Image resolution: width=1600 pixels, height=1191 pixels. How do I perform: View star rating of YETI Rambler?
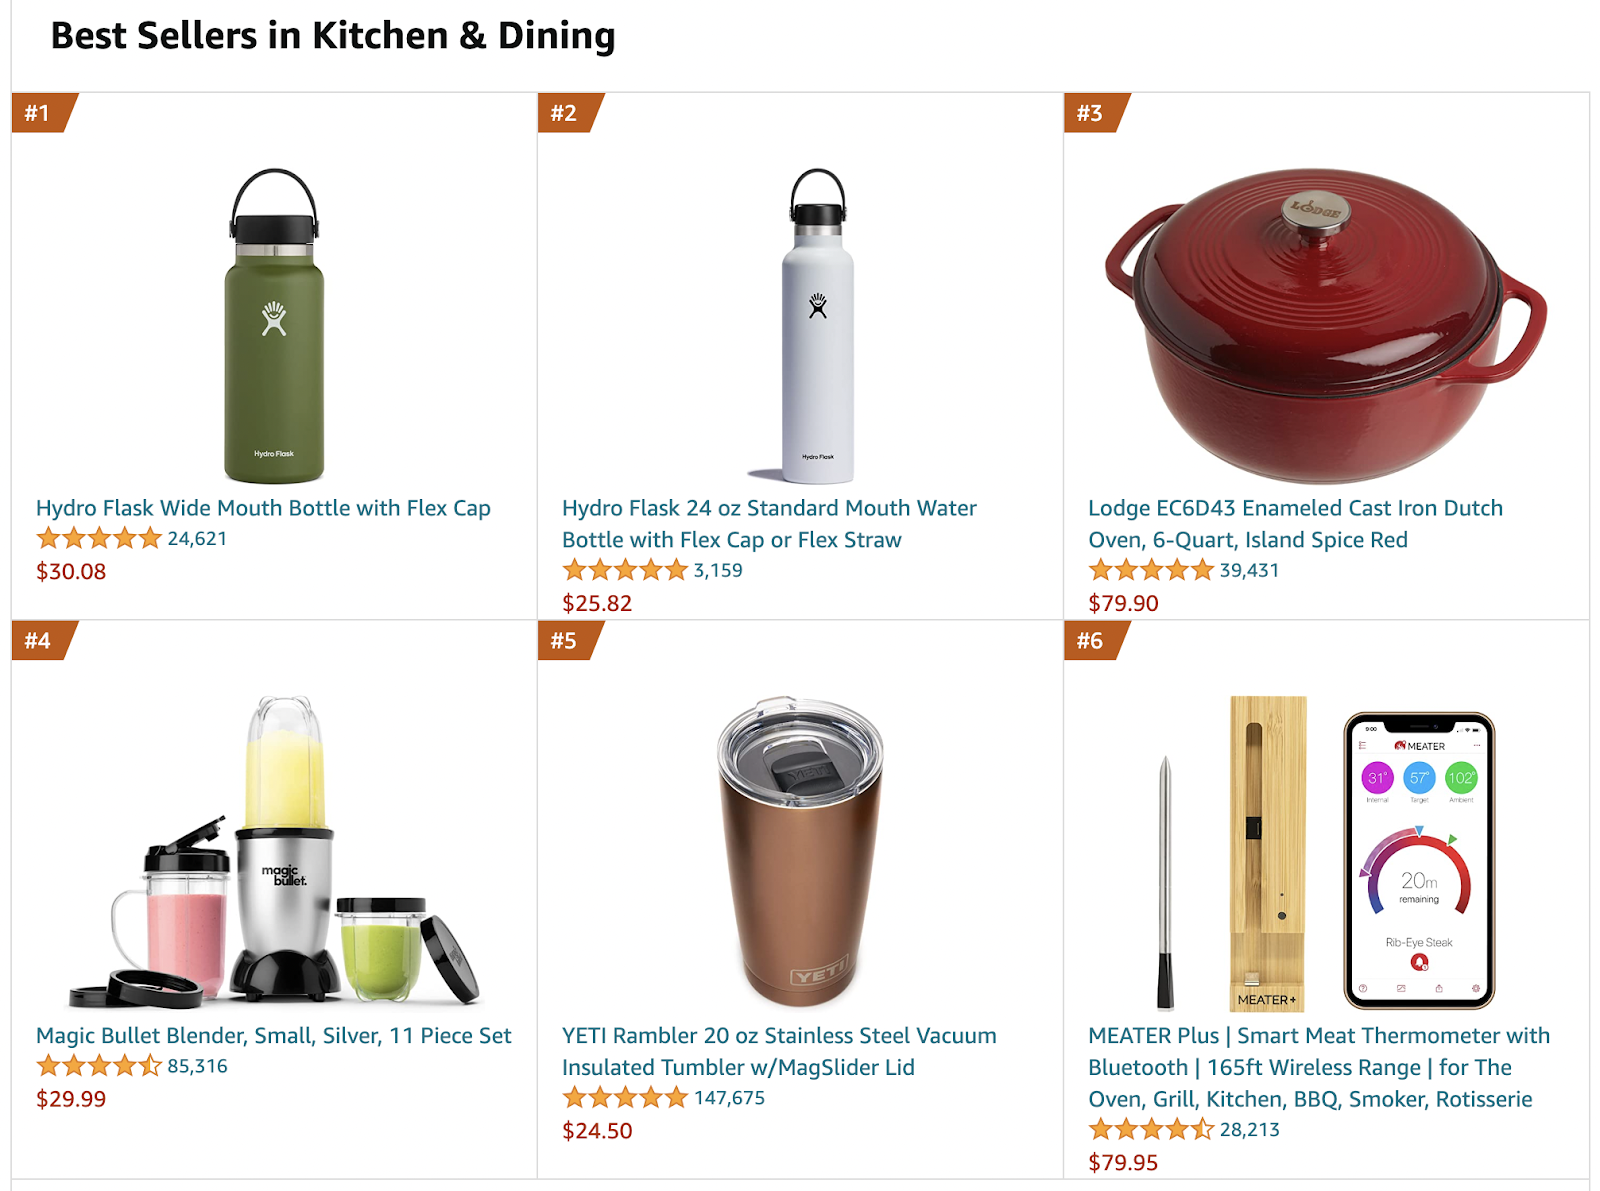click(624, 1098)
